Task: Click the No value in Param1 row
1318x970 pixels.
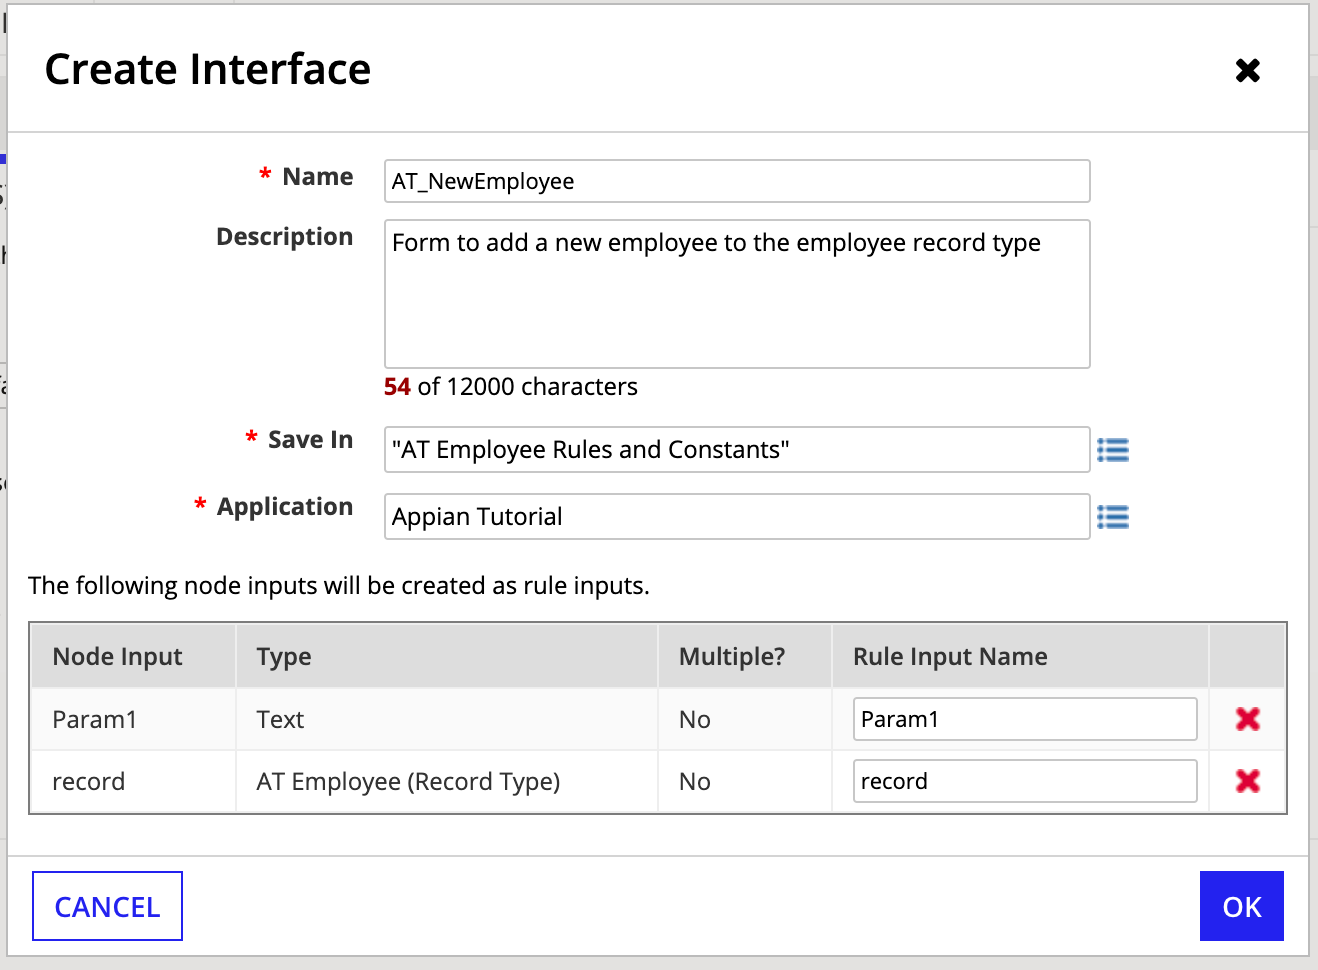Action: [x=745, y=719]
